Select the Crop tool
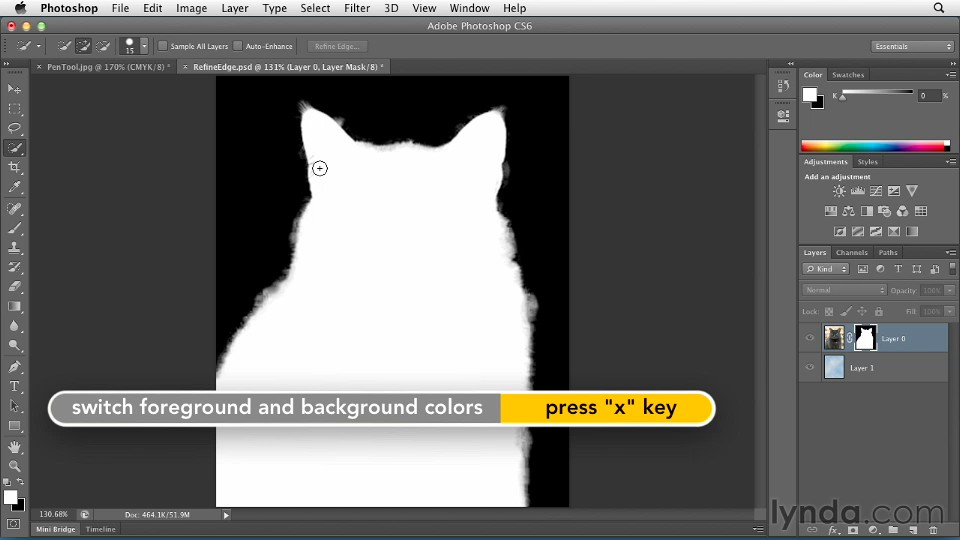 (15, 167)
